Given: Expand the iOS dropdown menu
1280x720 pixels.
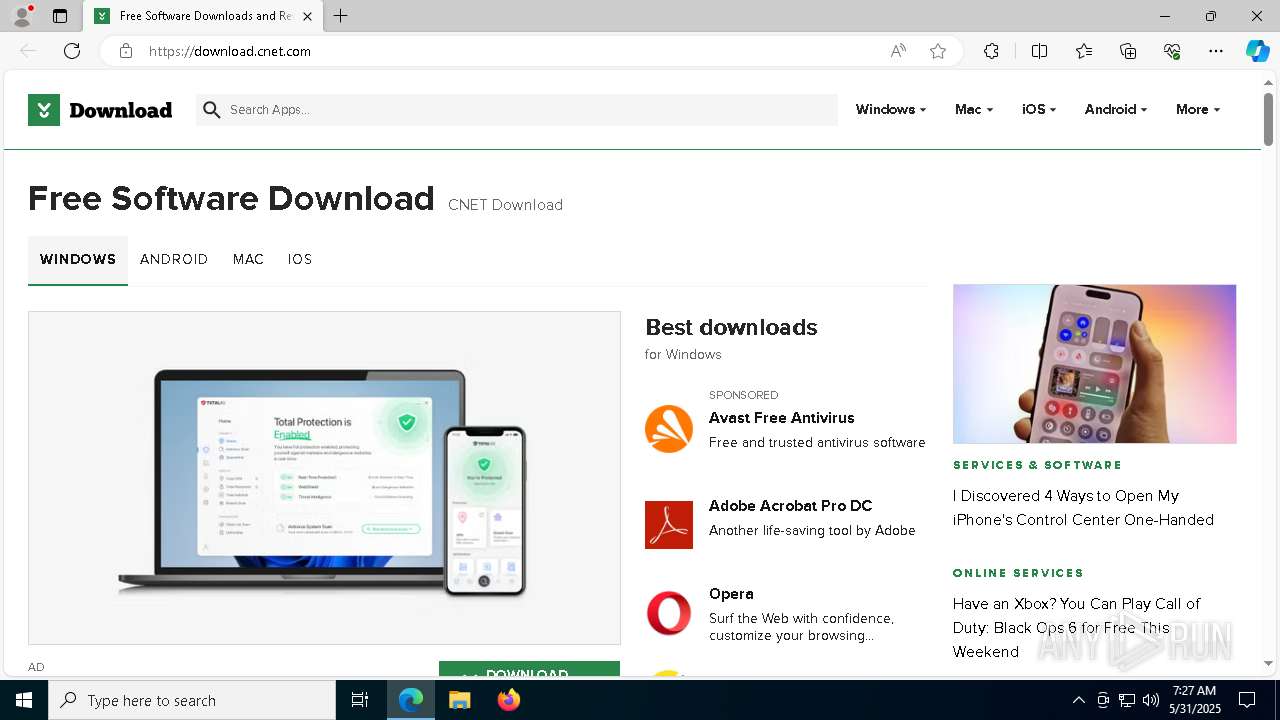Looking at the screenshot, I should click(1039, 110).
